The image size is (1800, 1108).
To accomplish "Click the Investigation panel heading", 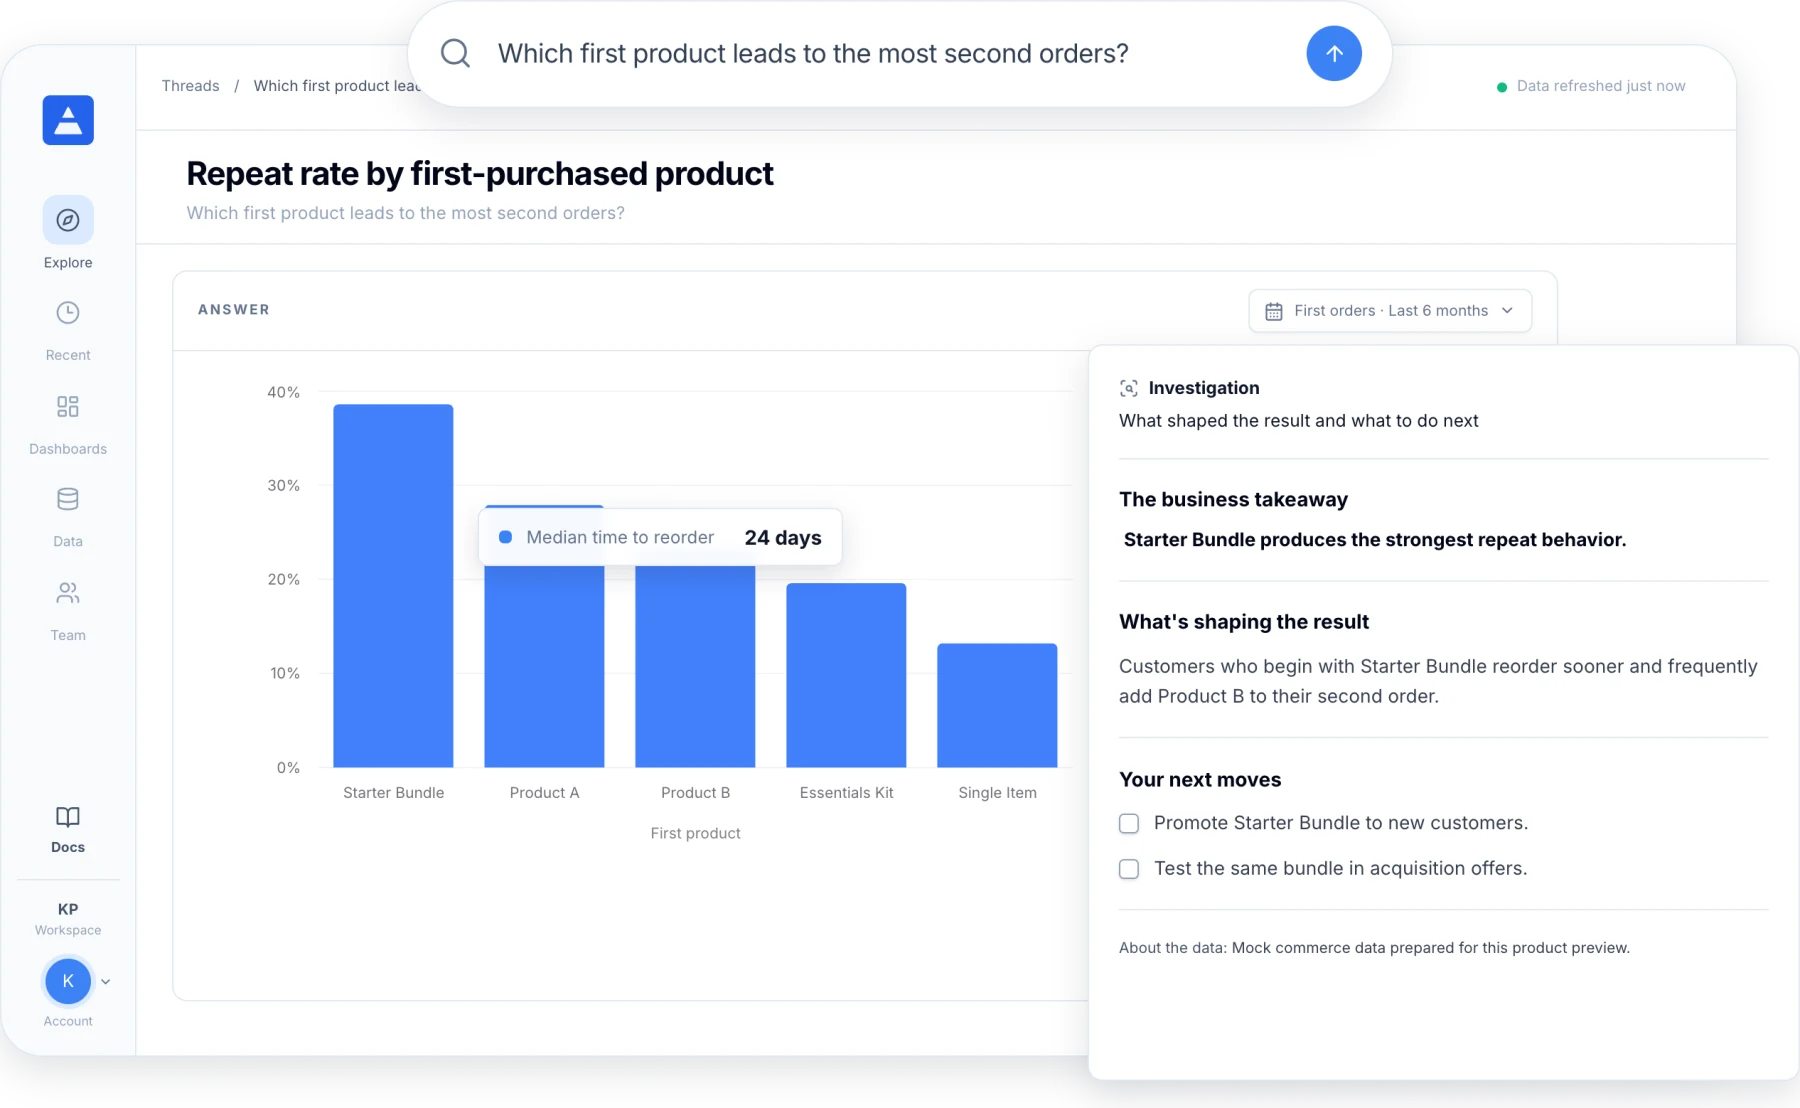I will [x=1204, y=388].
